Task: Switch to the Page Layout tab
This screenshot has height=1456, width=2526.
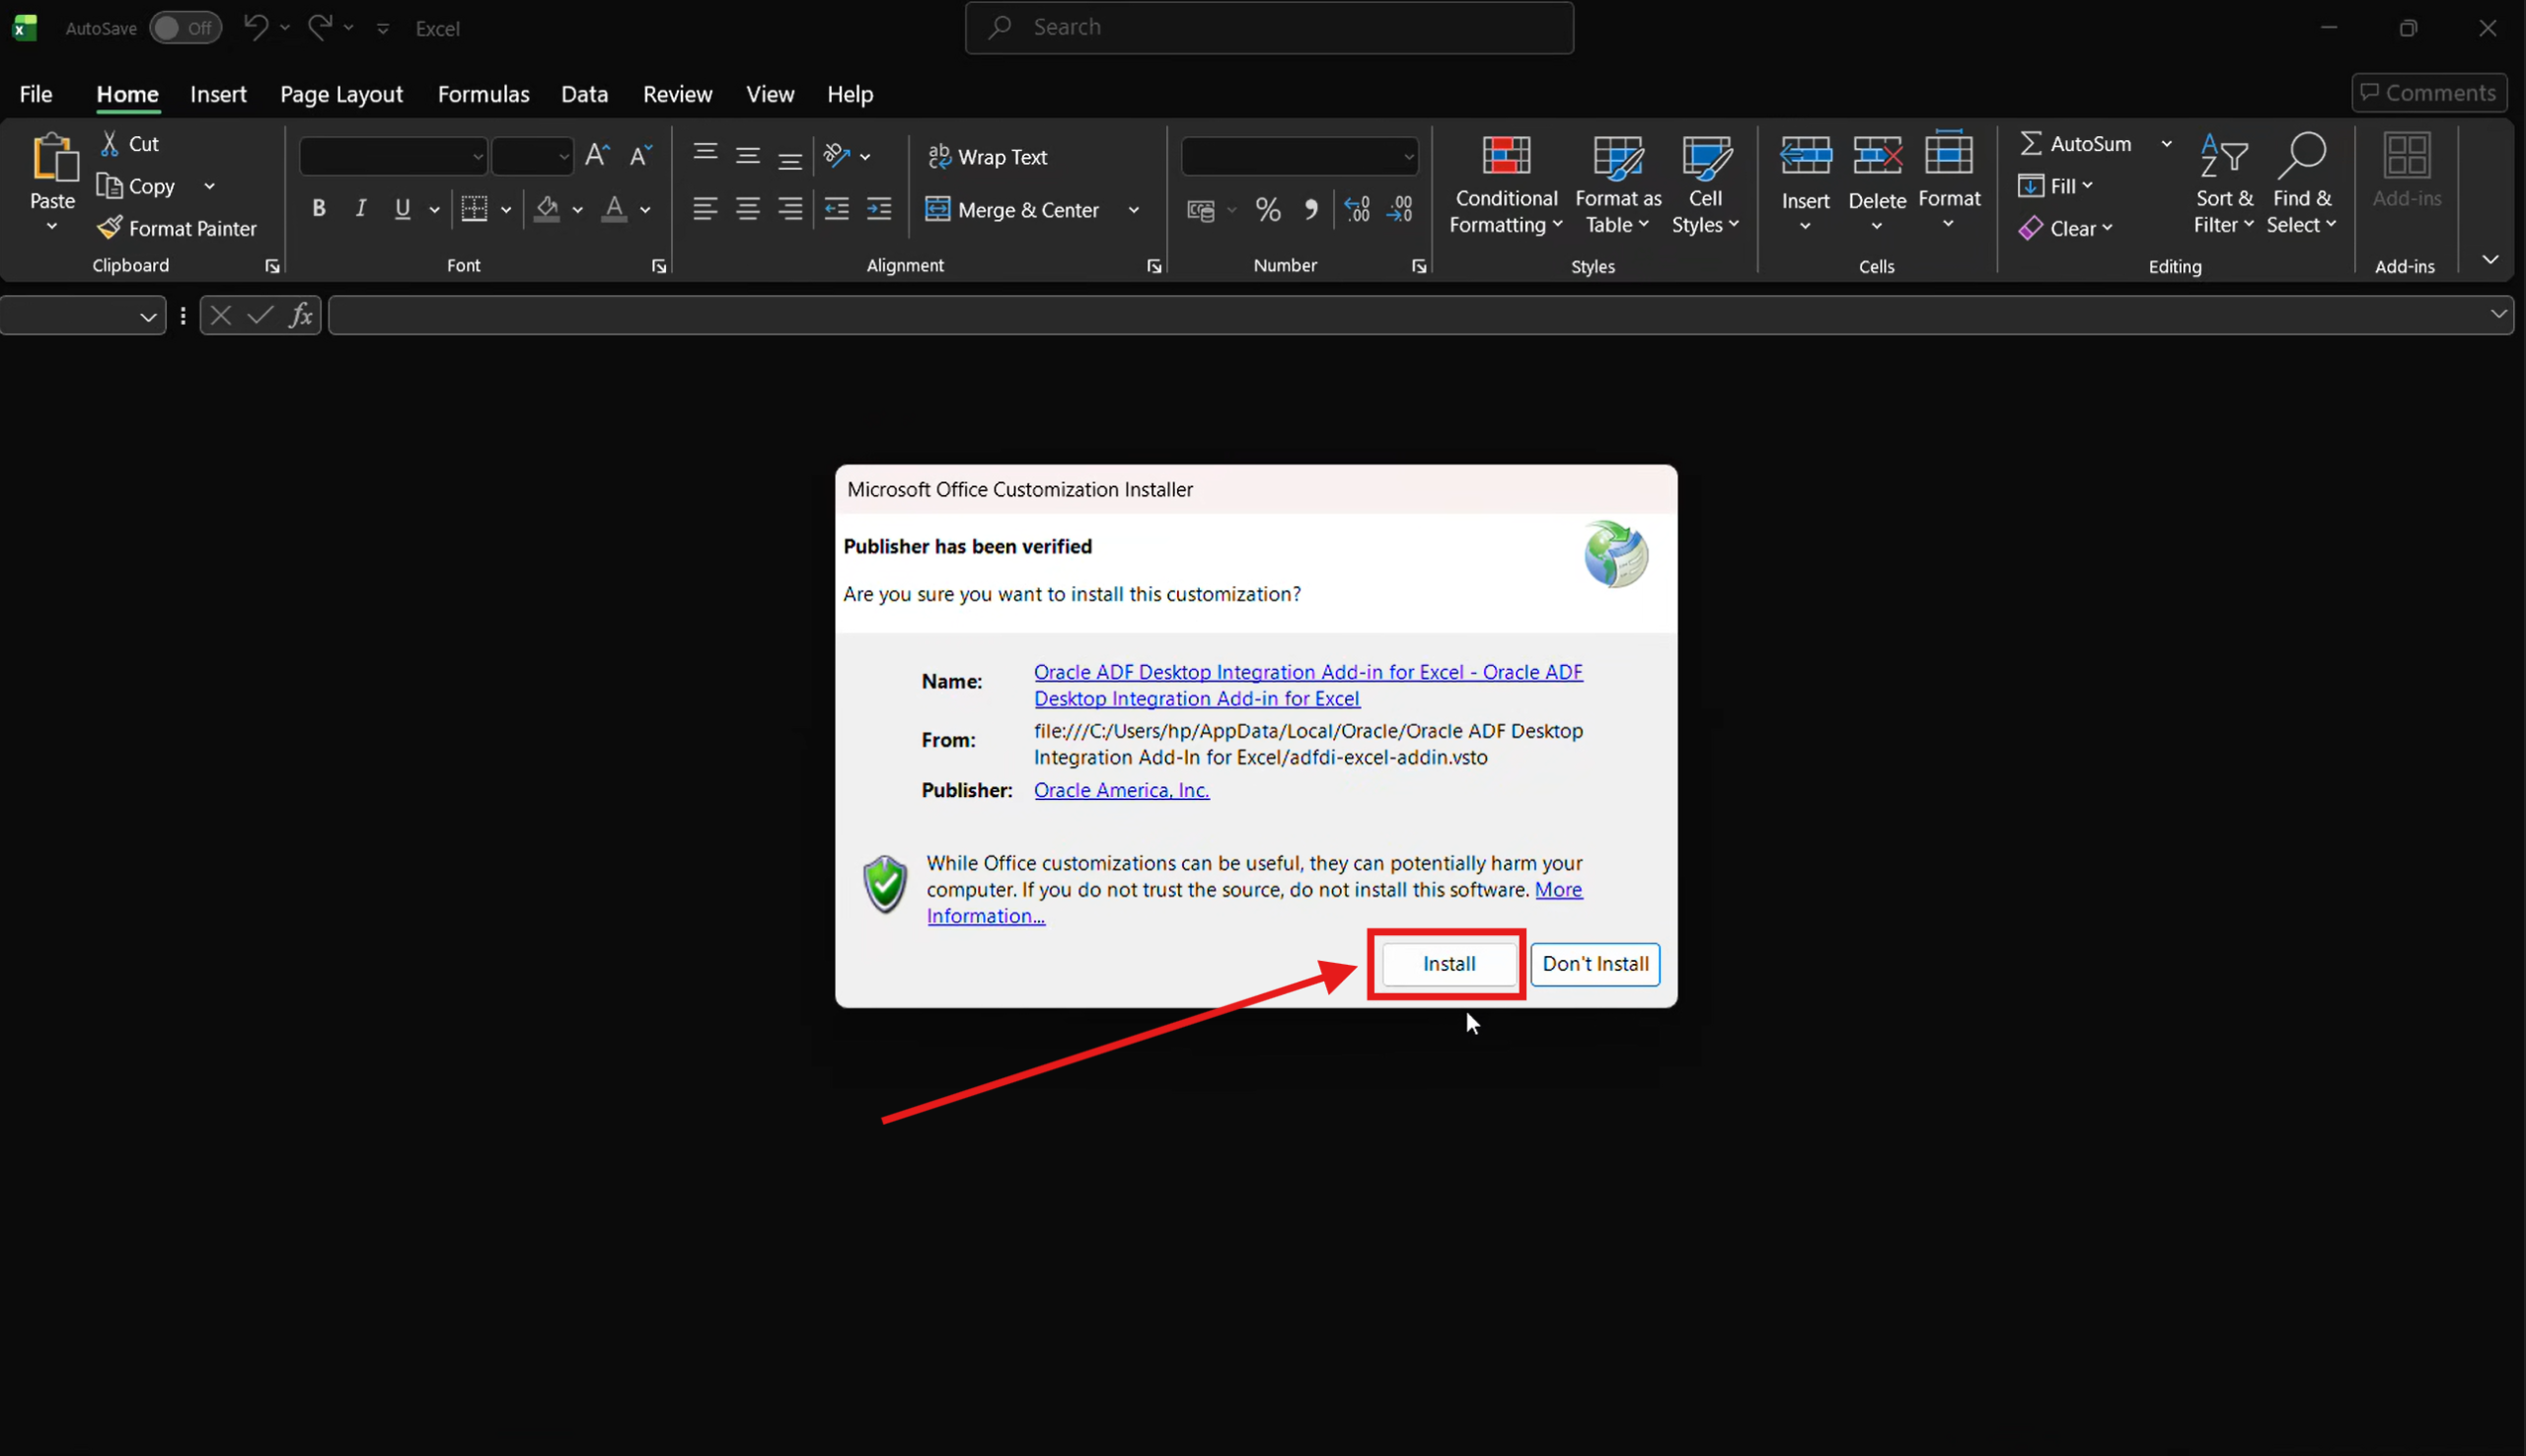Action: point(341,94)
